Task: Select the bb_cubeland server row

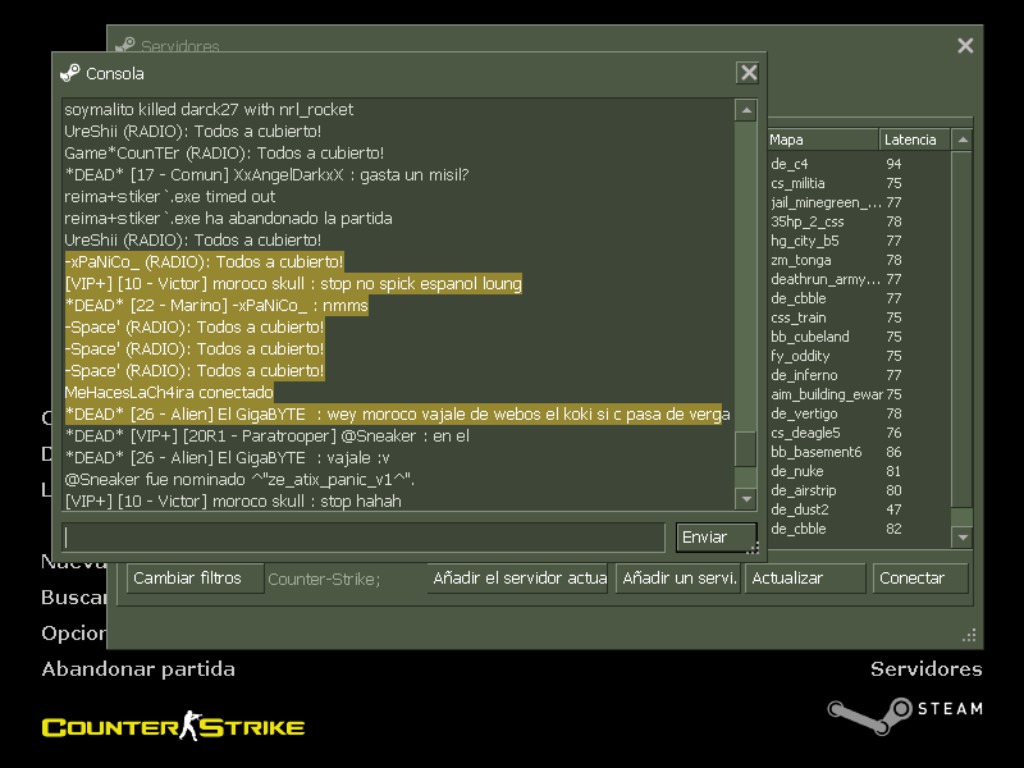Action: click(x=859, y=337)
